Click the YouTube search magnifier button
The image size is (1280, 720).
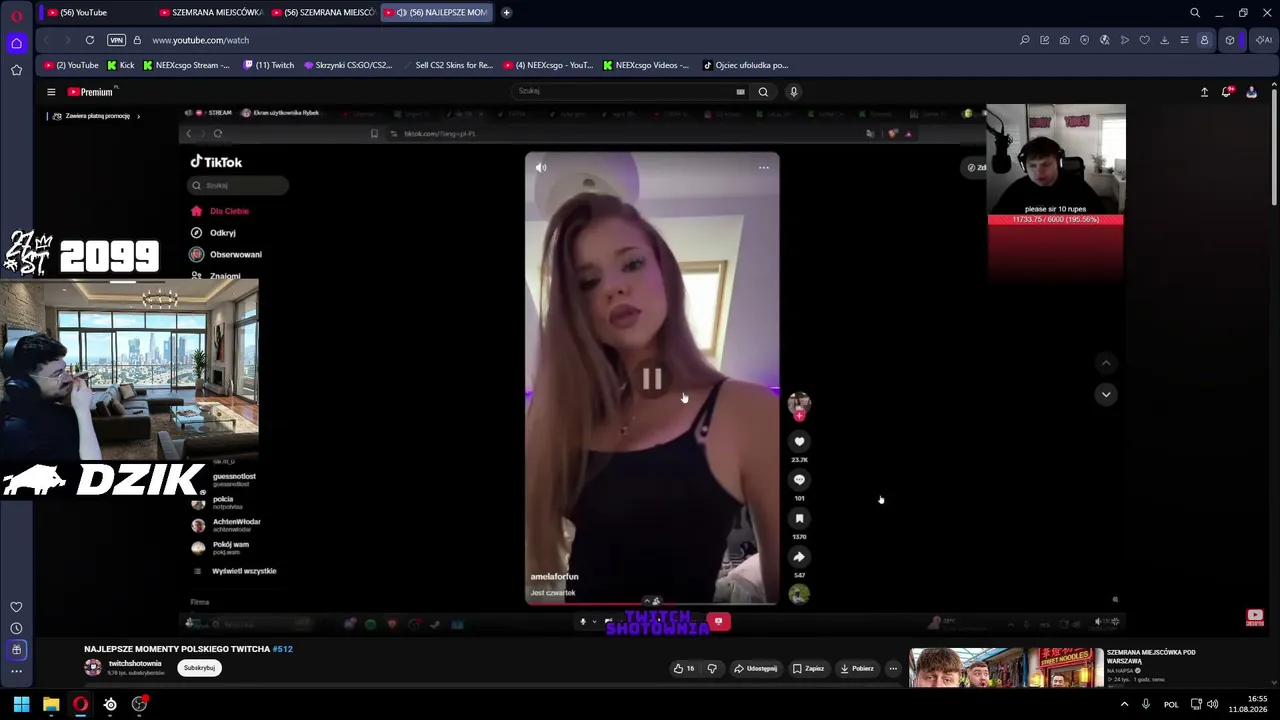click(x=763, y=92)
